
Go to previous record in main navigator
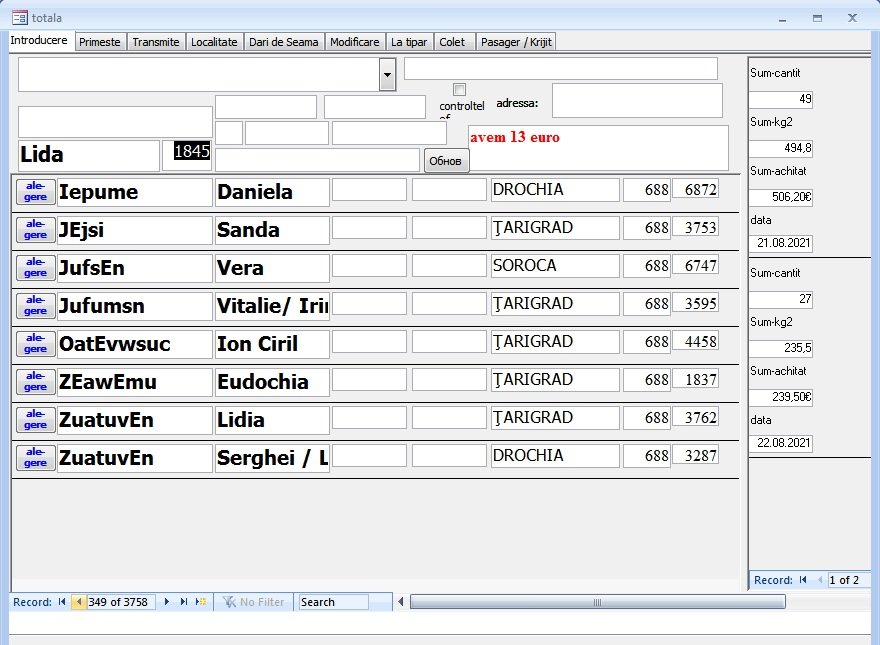(x=78, y=602)
